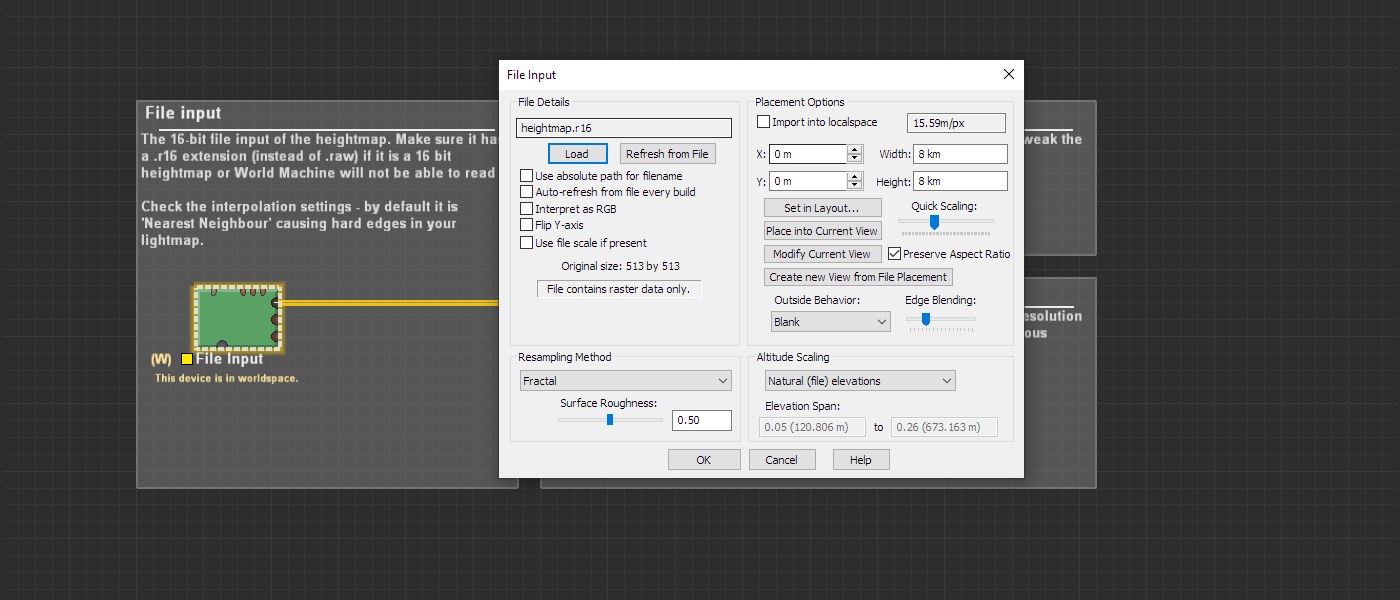The width and height of the screenshot is (1400, 600).
Task: Click Refresh from File button
Action: [667, 154]
